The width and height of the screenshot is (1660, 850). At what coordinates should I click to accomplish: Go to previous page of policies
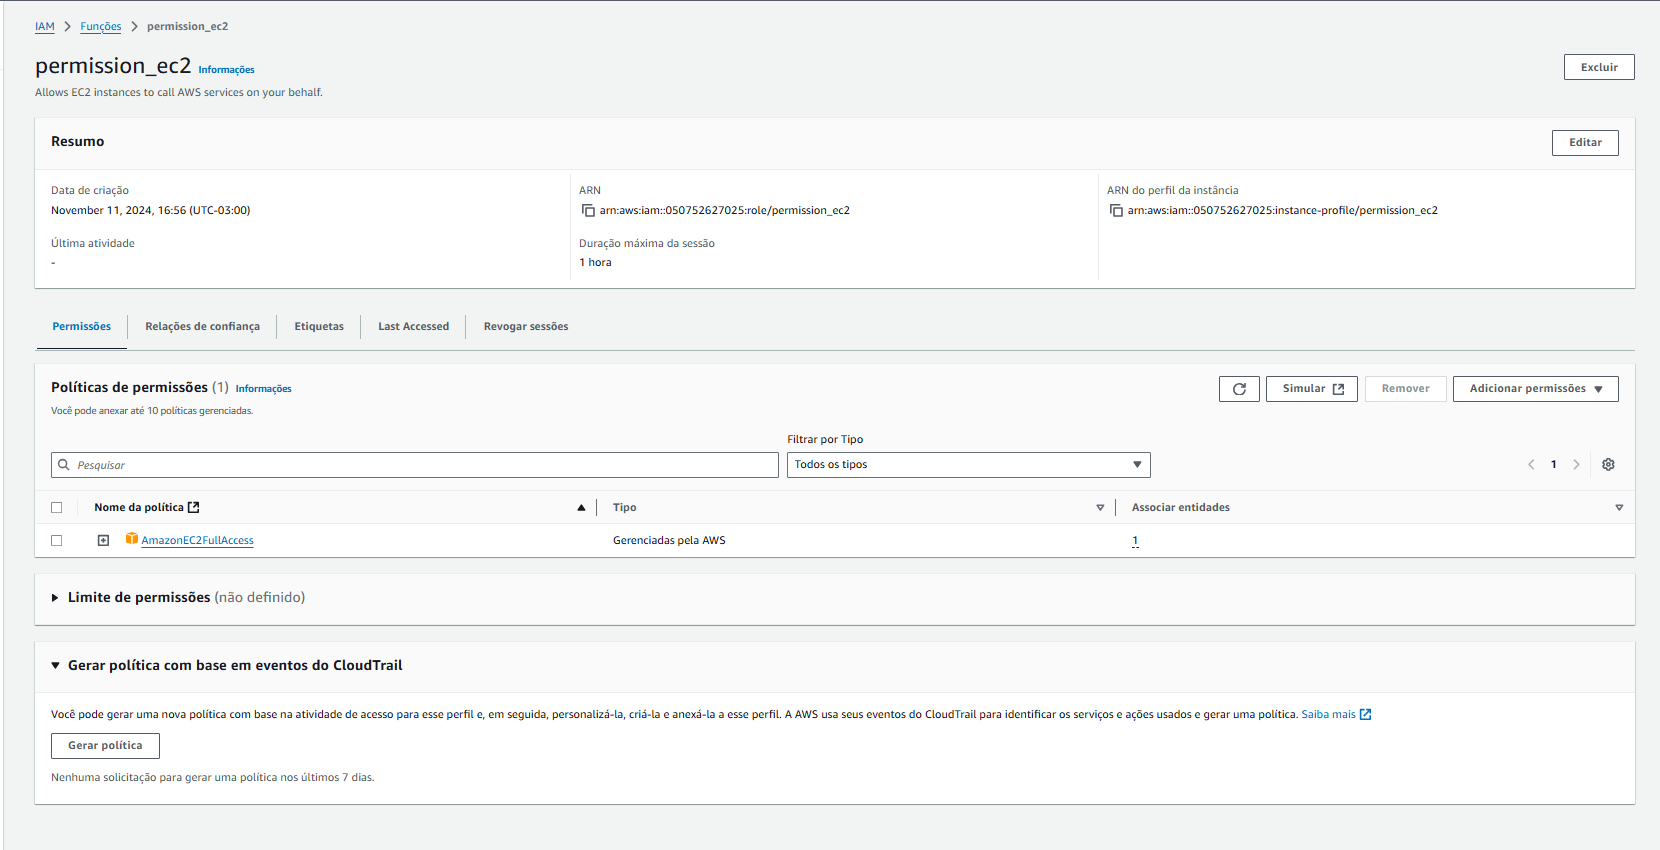pyautogui.click(x=1531, y=465)
